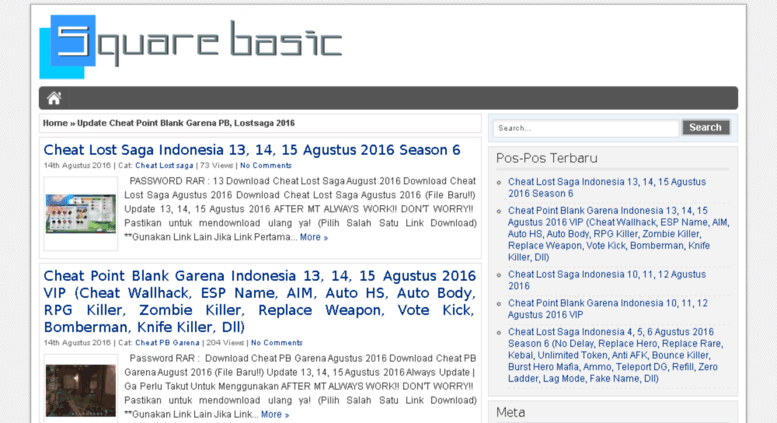This screenshot has width=777, height=423.
Task: Open post title Cheat Lost Saga Indonesia Season 6
Action: click(x=252, y=150)
